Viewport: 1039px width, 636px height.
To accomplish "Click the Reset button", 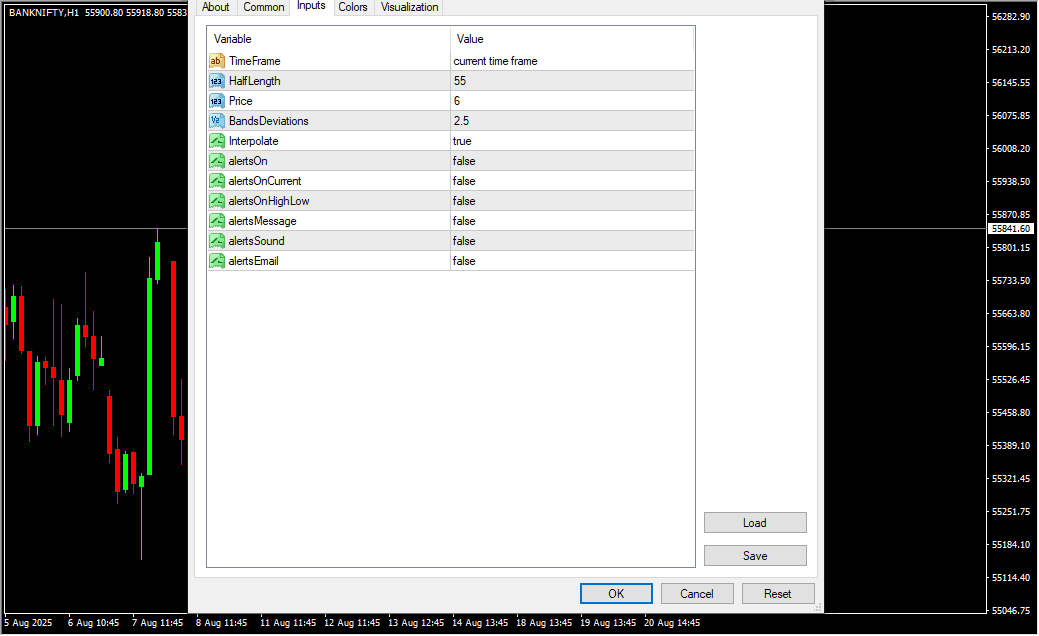I will 778,594.
